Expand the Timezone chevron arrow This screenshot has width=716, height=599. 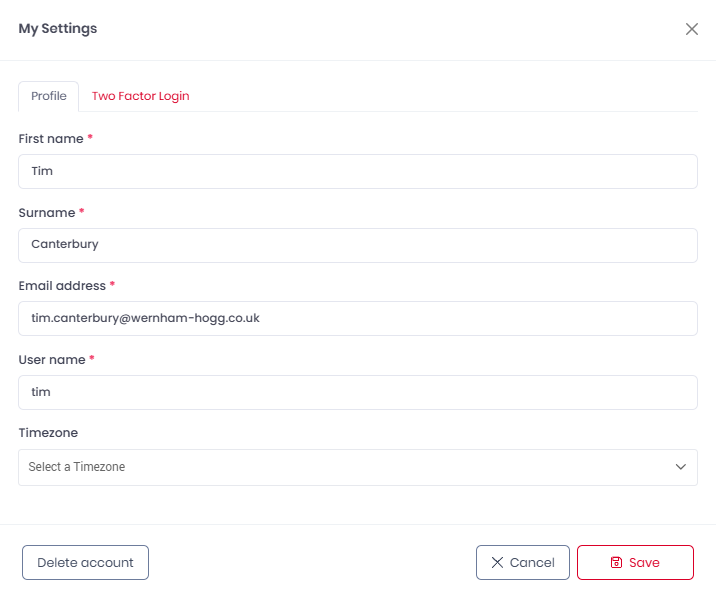click(x=681, y=467)
